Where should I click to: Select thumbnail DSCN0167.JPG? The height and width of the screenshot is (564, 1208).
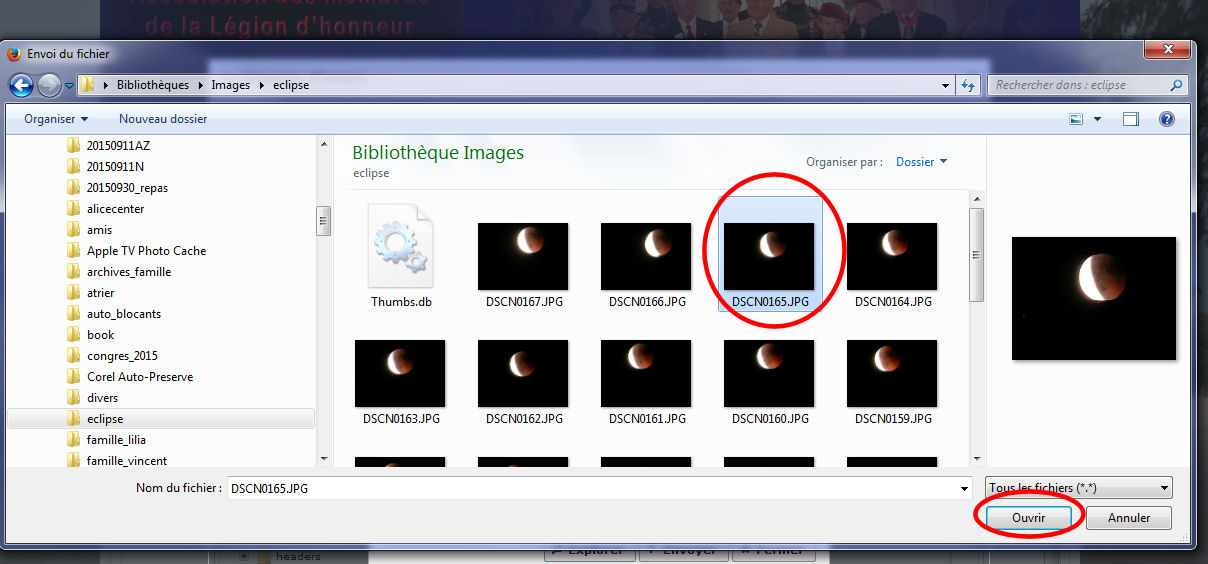[x=523, y=256]
